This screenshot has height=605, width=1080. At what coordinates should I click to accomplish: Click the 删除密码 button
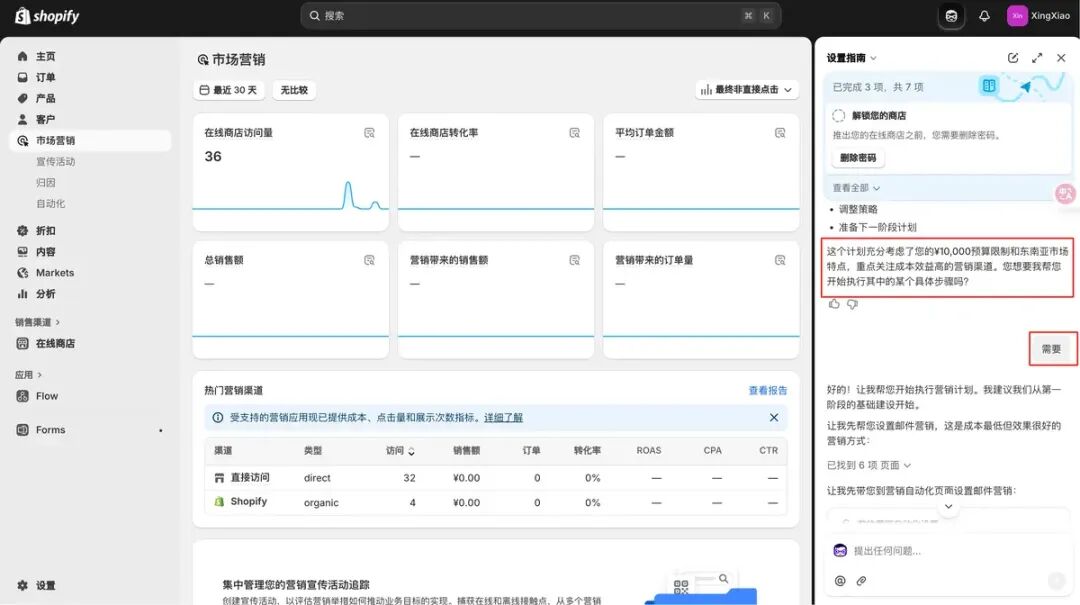858,158
